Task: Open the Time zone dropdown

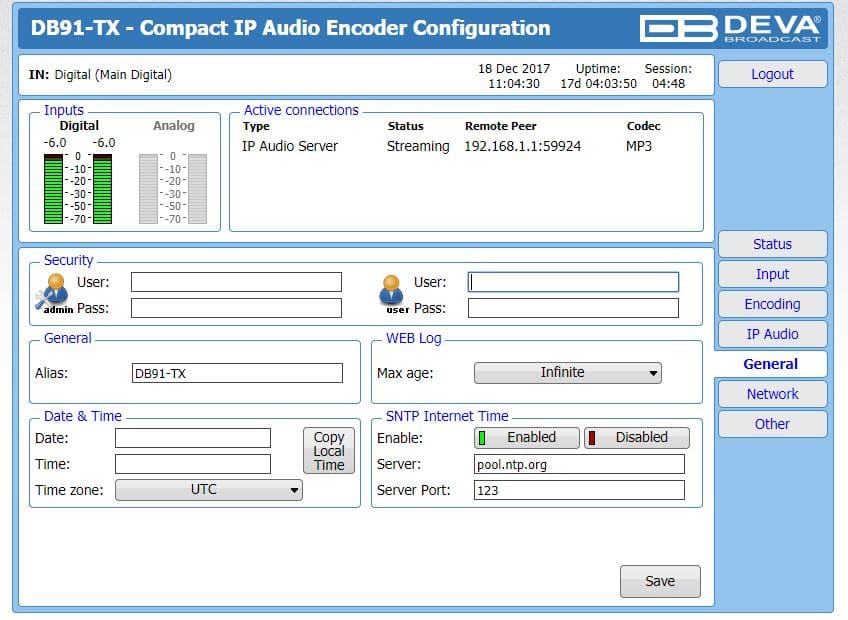Action: (209, 490)
